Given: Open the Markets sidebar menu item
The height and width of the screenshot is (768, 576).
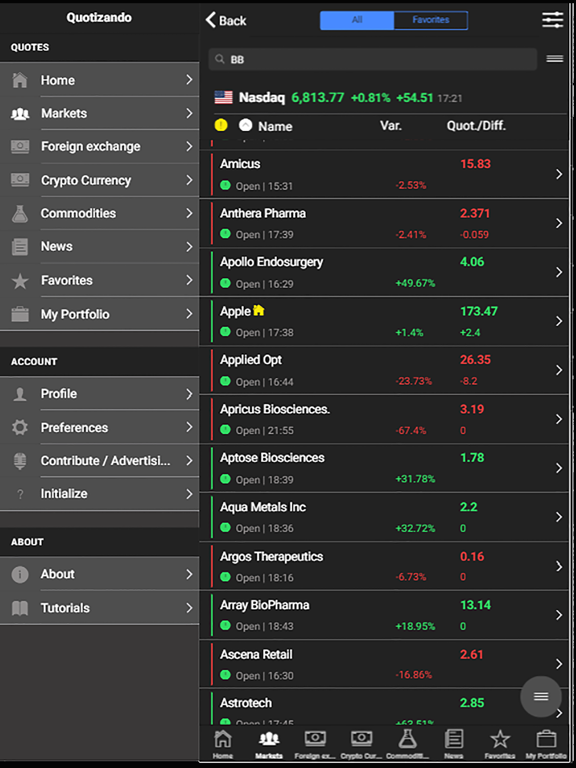Looking at the screenshot, I should 99,113.
